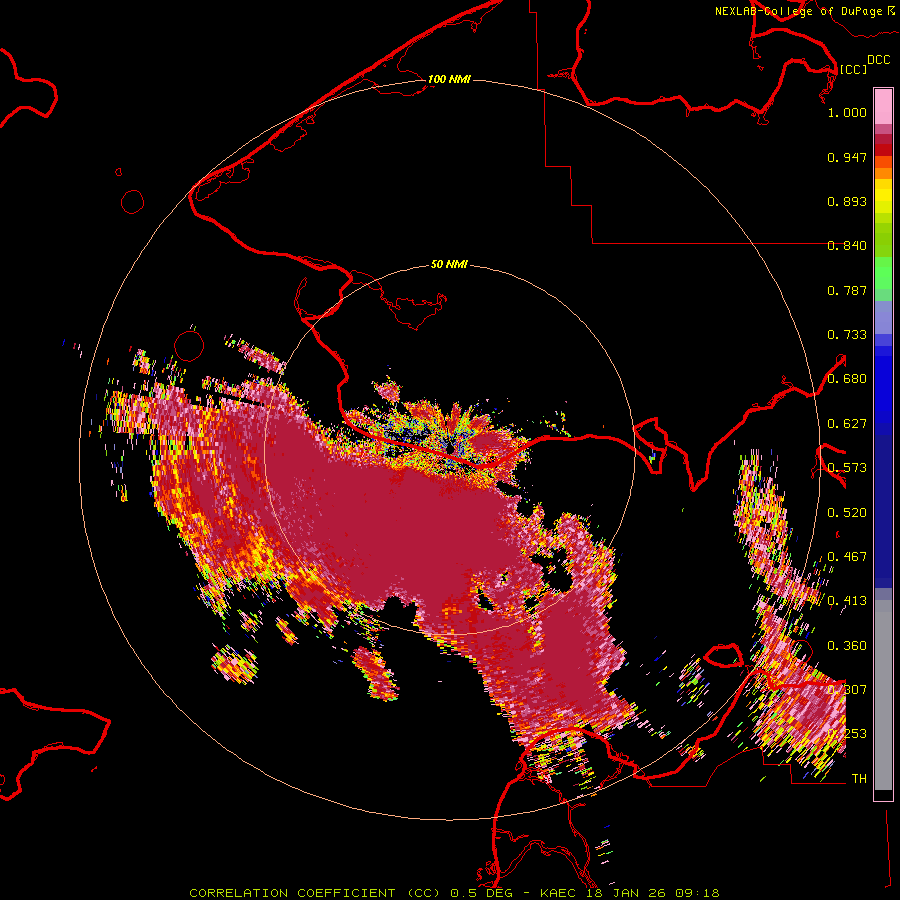
Task: Click the 1.000 value on the color scale
Action: 847,112
